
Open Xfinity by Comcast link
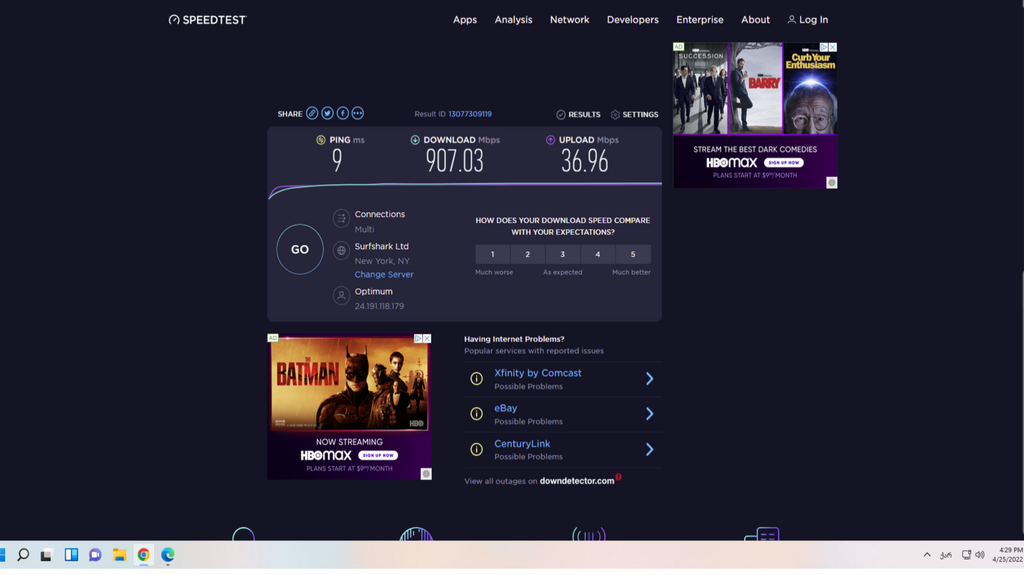pyautogui.click(x=537, y=373)
